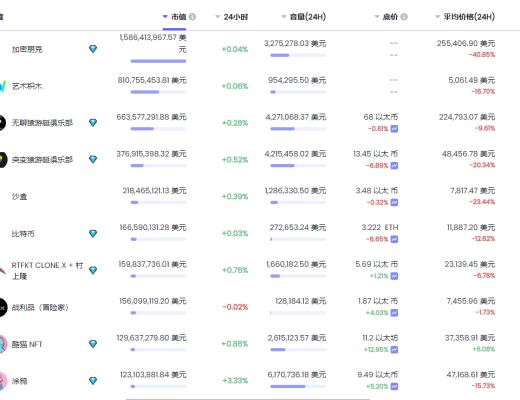Select 24h change +0.39%
The height and width of the screenshot is (400, 520).
point(235,196)
